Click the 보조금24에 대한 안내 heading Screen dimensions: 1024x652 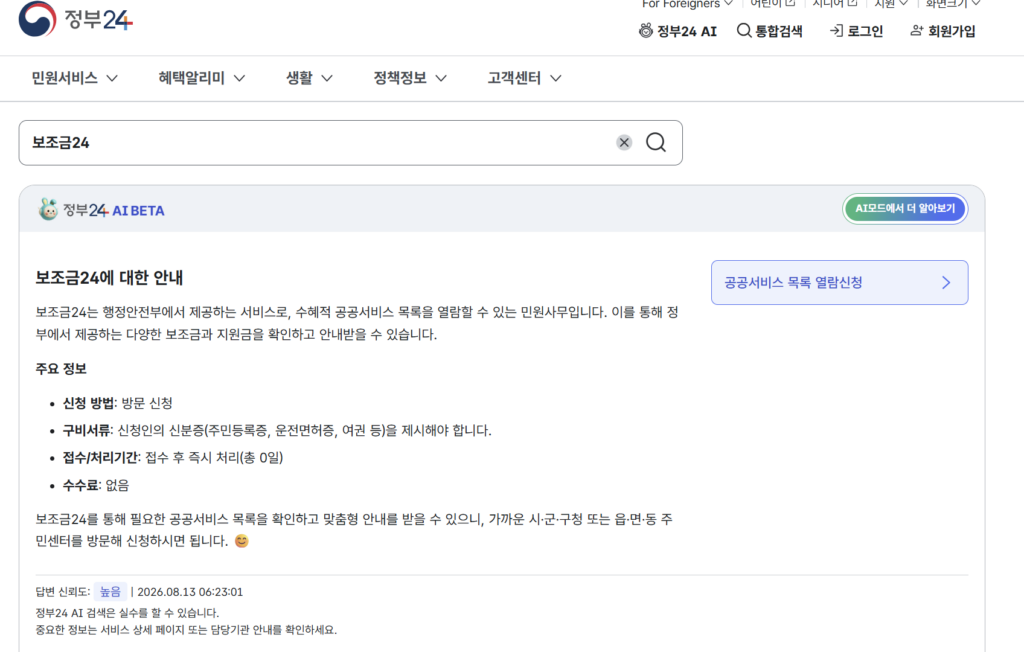(109, 278)
